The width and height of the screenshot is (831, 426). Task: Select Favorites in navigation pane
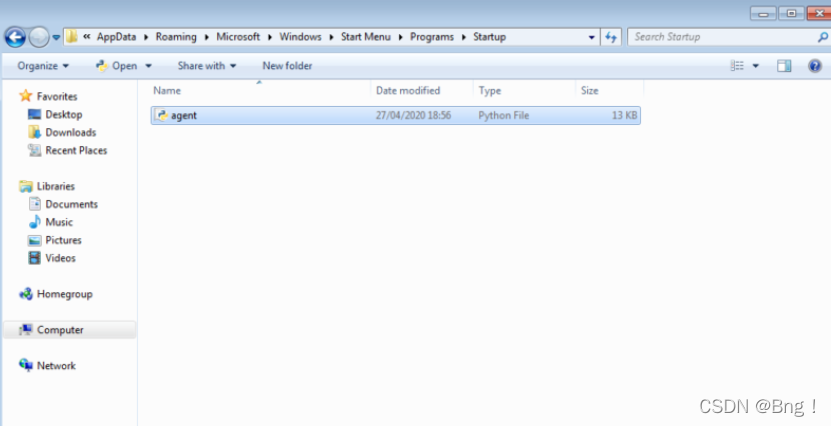(57, 96)
